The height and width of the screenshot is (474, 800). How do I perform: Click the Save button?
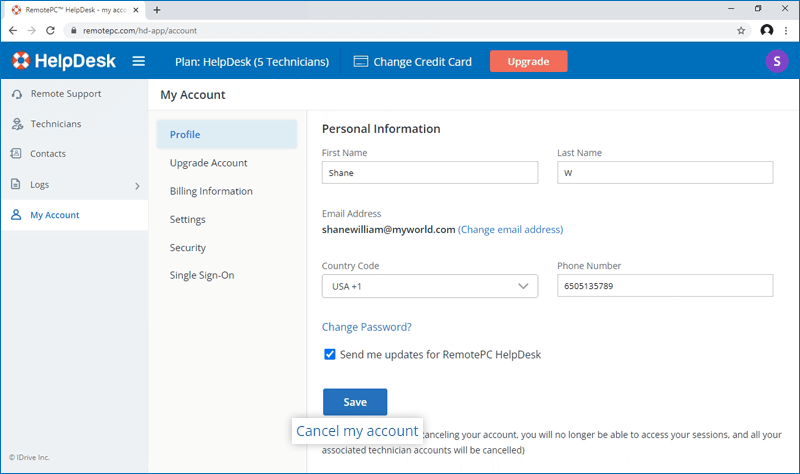[x=355, y=402]
